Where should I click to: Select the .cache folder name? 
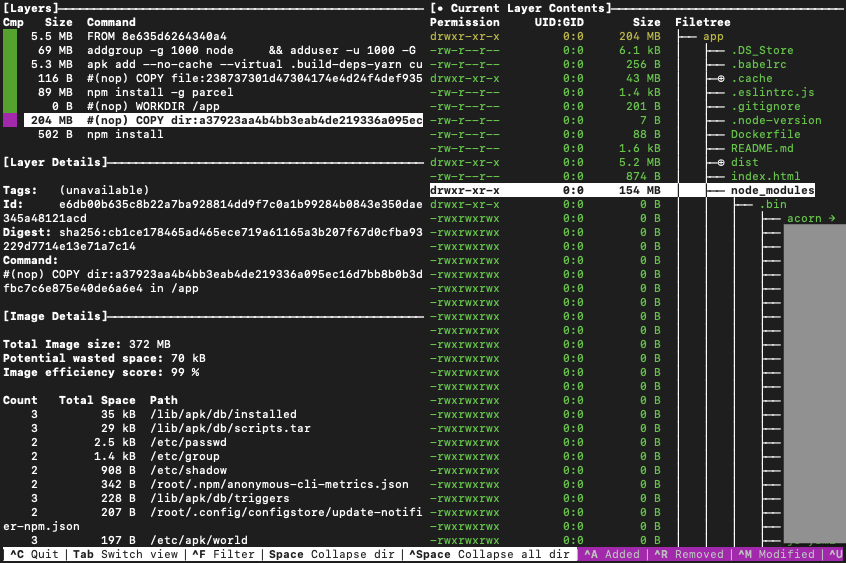[752, 79]
